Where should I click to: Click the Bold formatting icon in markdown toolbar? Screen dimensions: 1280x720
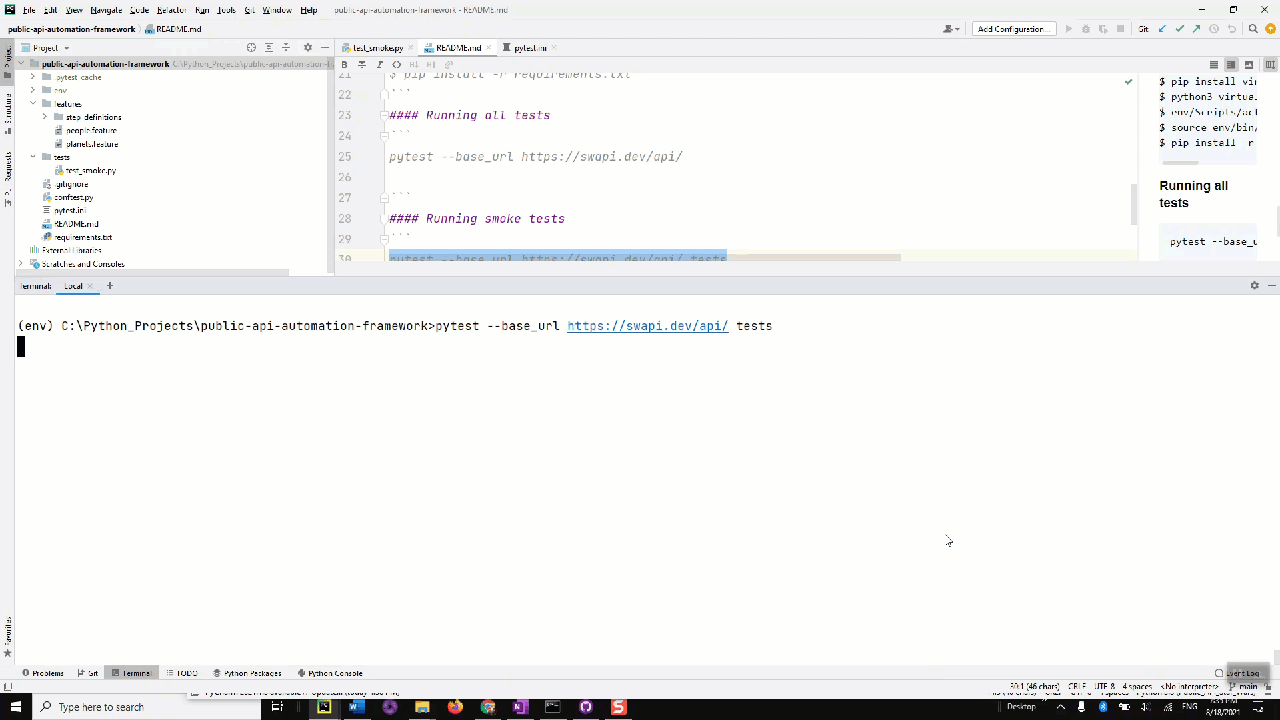coord(345,64)
